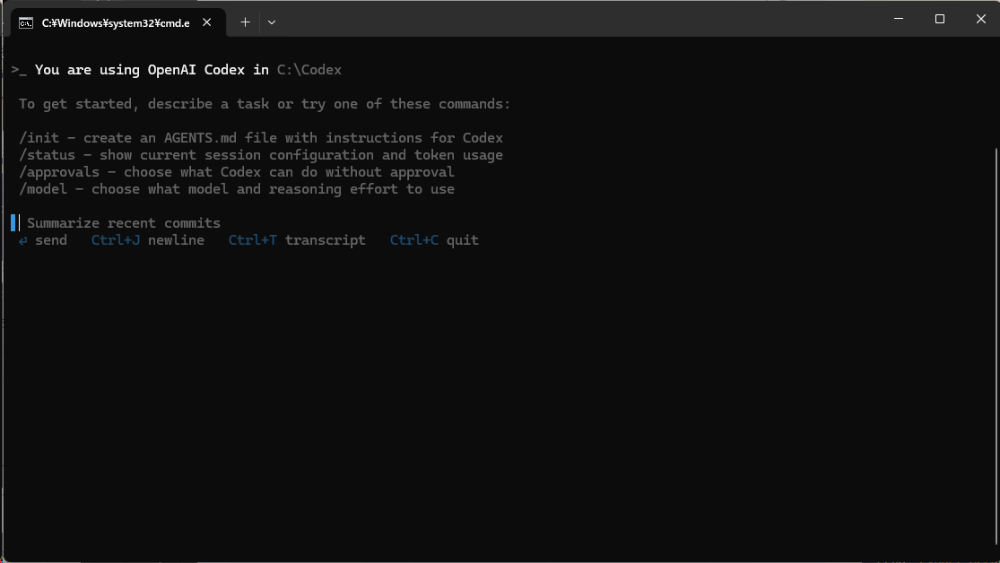Image resolution: width=1000 pixels, height=563 pixels.
Task: Click the terminal vertical scrollbar
Action: click(996, 344)
